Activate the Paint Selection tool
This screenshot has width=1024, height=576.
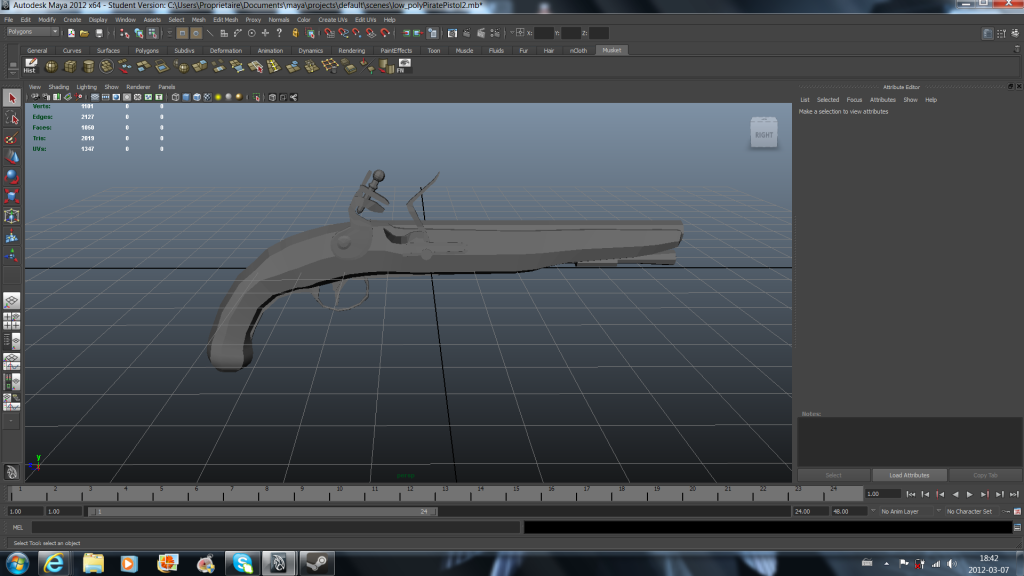click(x=11, y=137)
